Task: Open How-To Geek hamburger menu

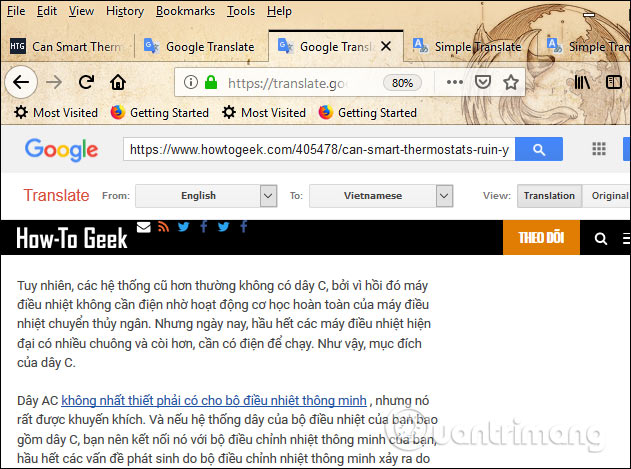Action: pos(627,239)
